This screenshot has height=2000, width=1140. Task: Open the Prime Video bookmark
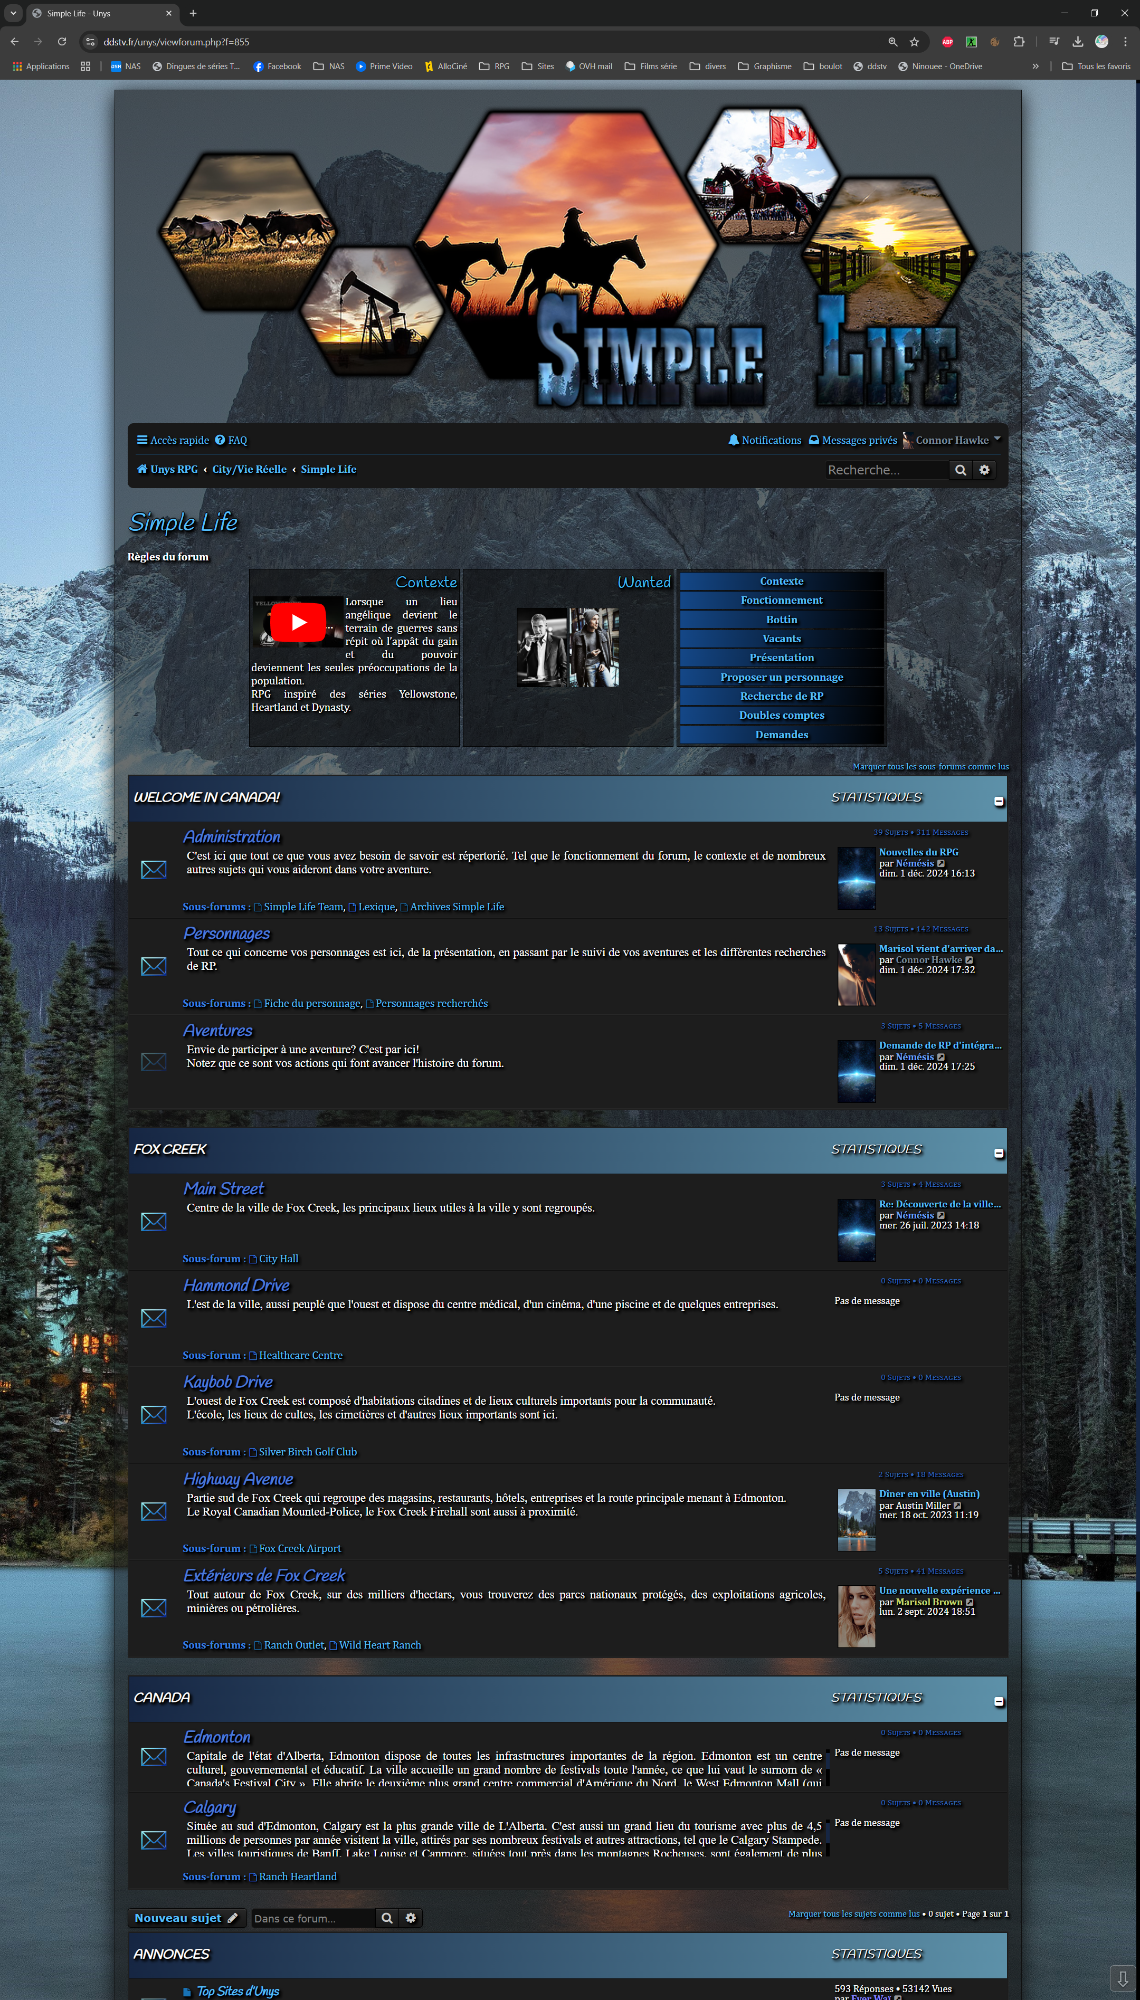tap(384, 66)
